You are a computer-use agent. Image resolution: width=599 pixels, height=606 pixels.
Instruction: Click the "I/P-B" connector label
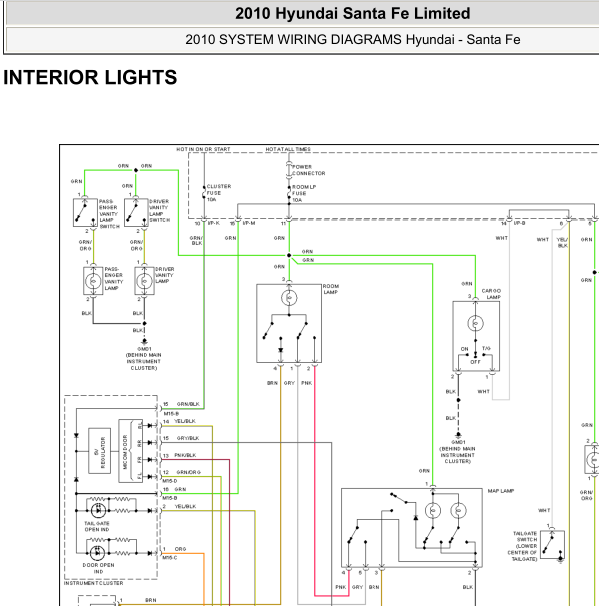coord(519,223)
